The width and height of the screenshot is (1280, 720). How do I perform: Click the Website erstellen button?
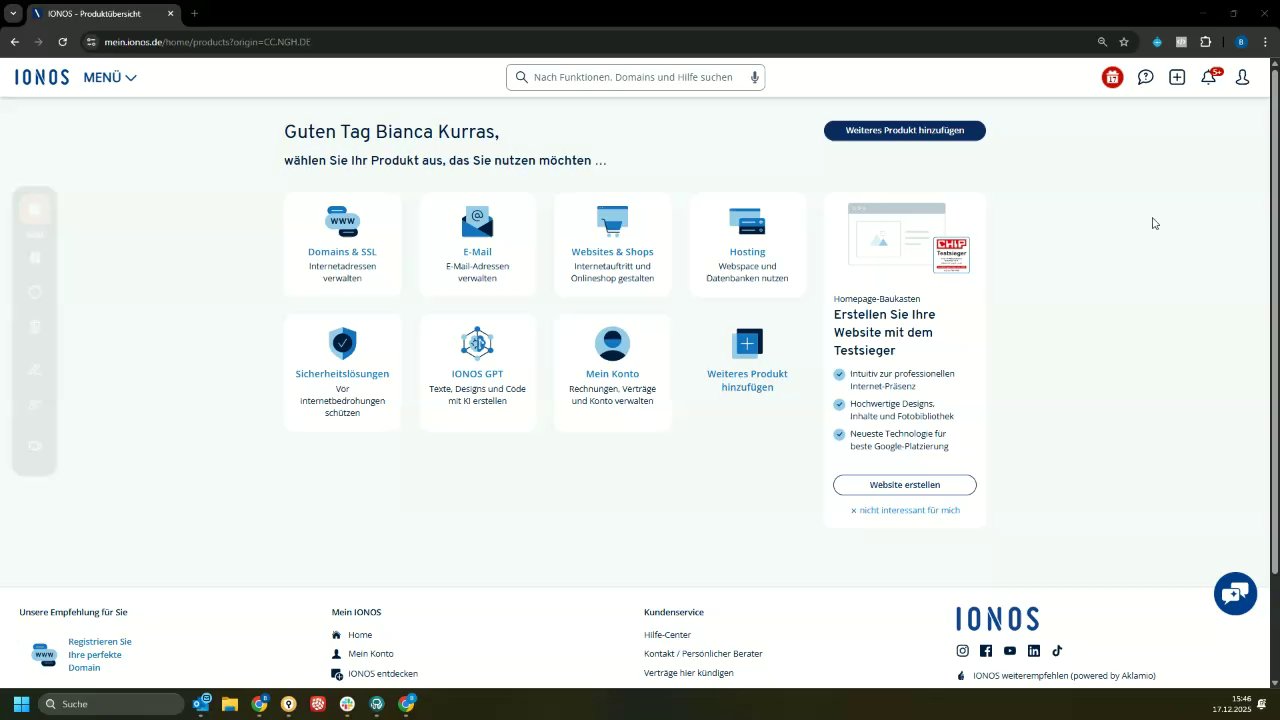tap(905, 485)
